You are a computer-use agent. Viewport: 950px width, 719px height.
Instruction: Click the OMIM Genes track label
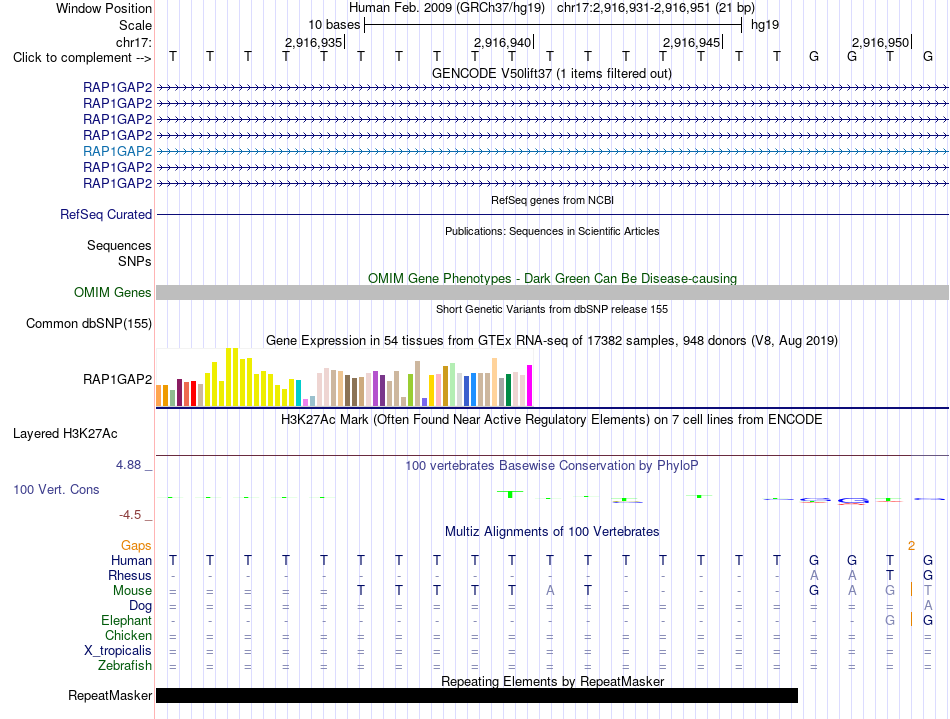pyautogui.click(x=113, y=293)
